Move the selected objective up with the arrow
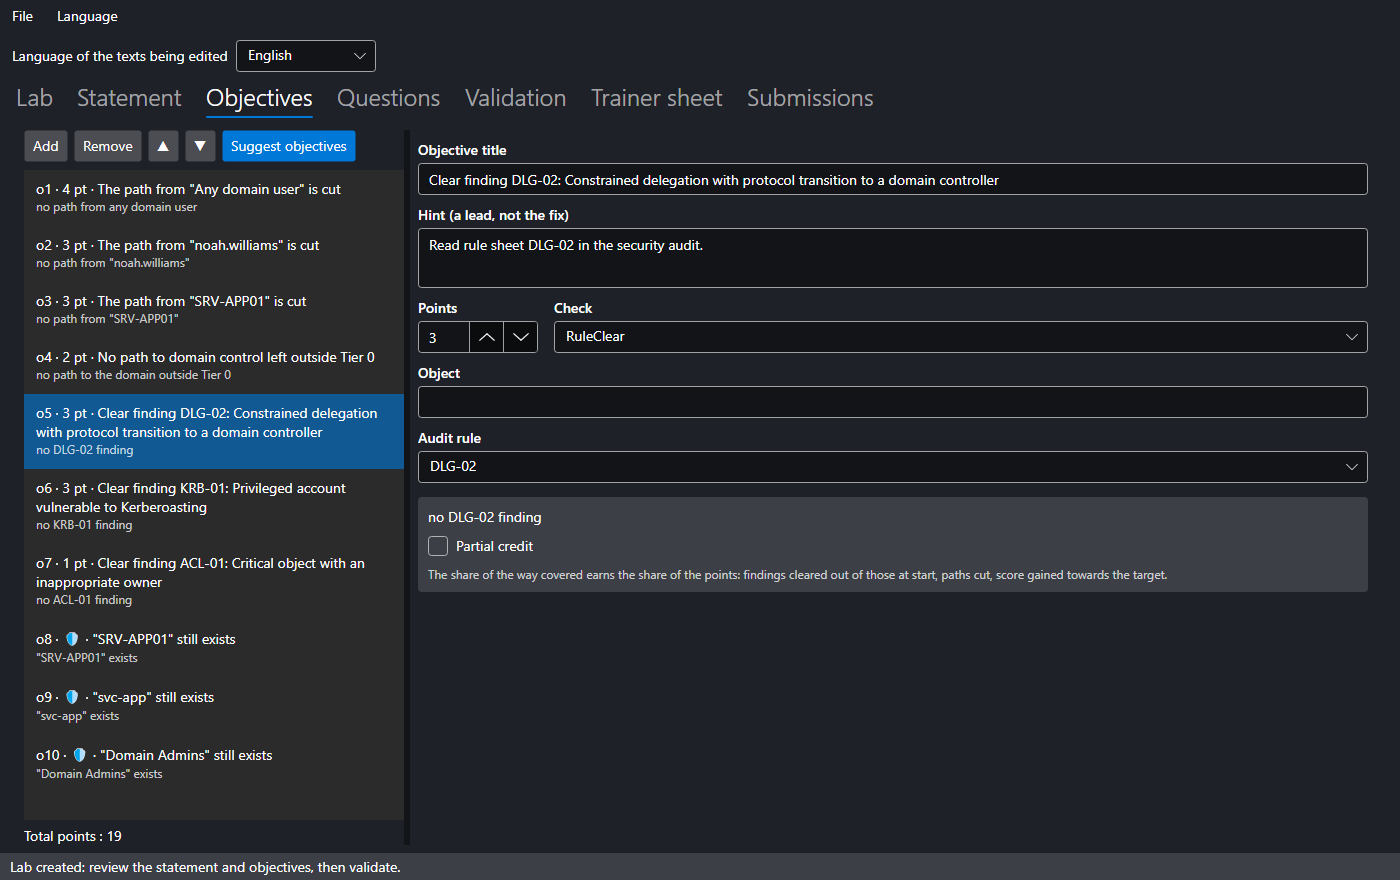 pos(163,146)
